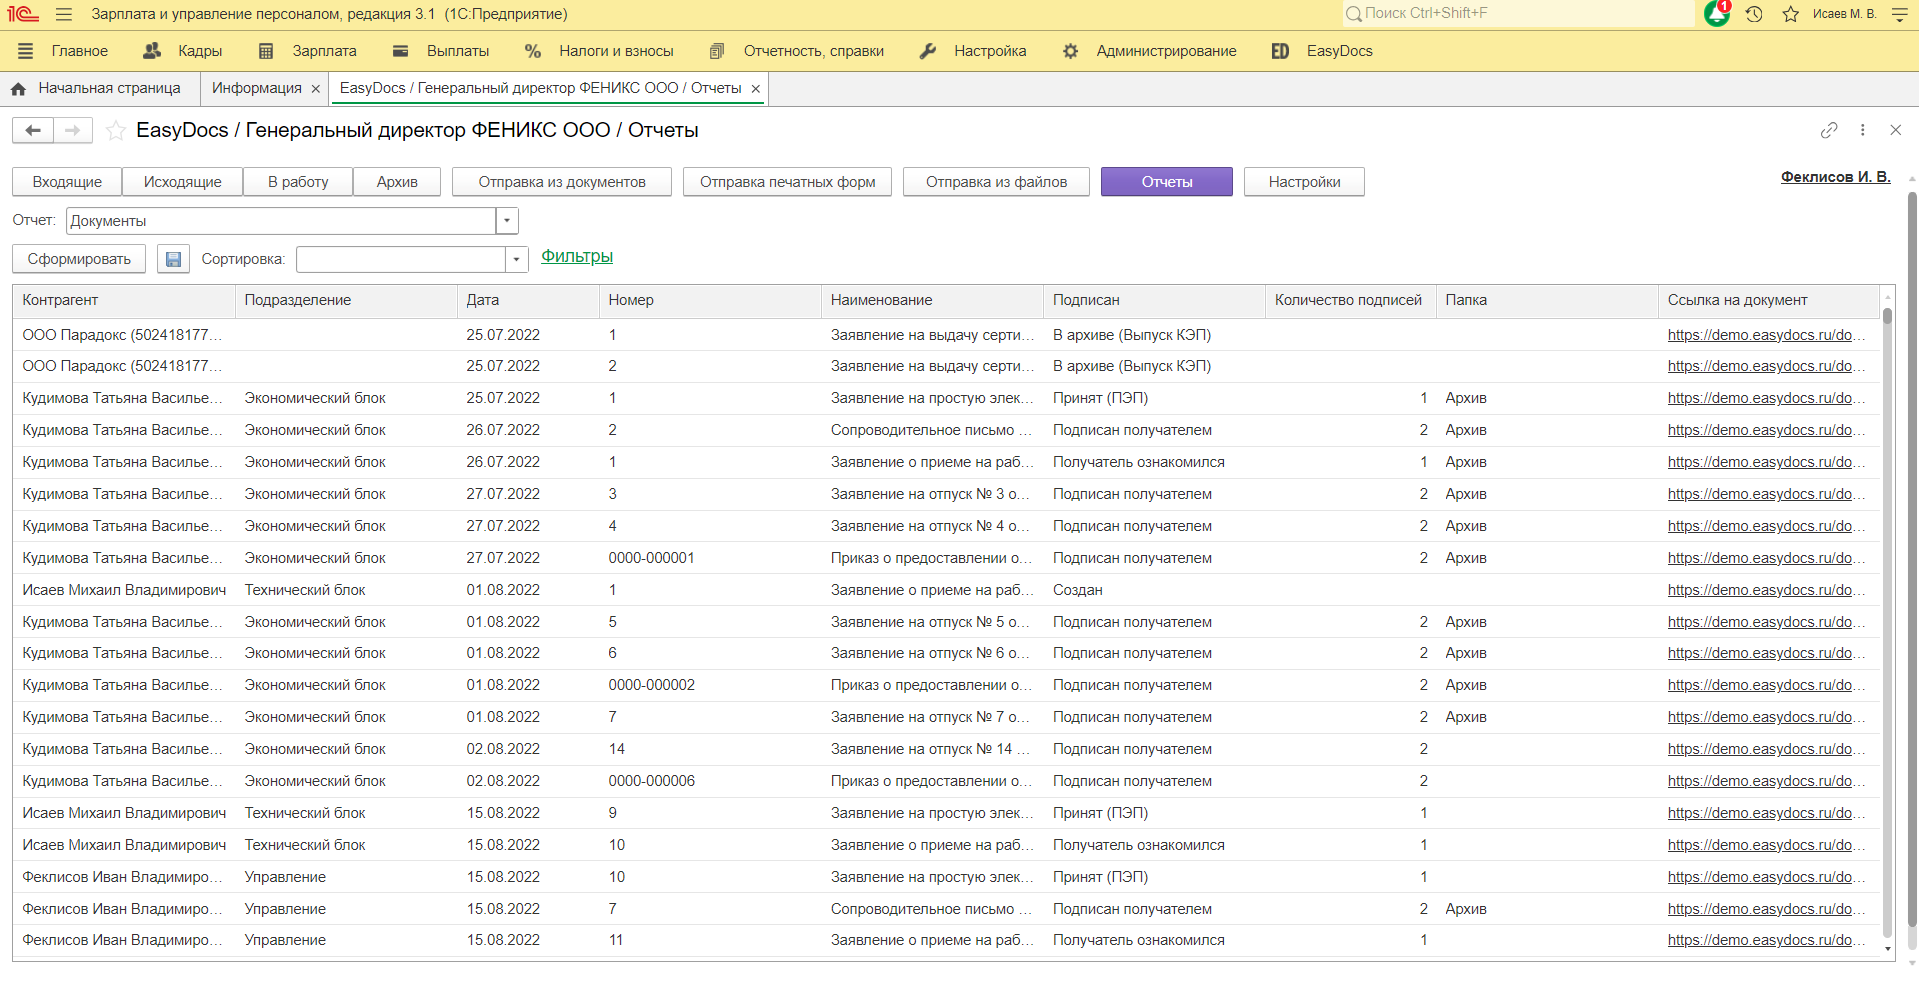The width and height of the screenshot is (1919, 986).
Task: Open the Настройка section
Action: tap(973, 51)
